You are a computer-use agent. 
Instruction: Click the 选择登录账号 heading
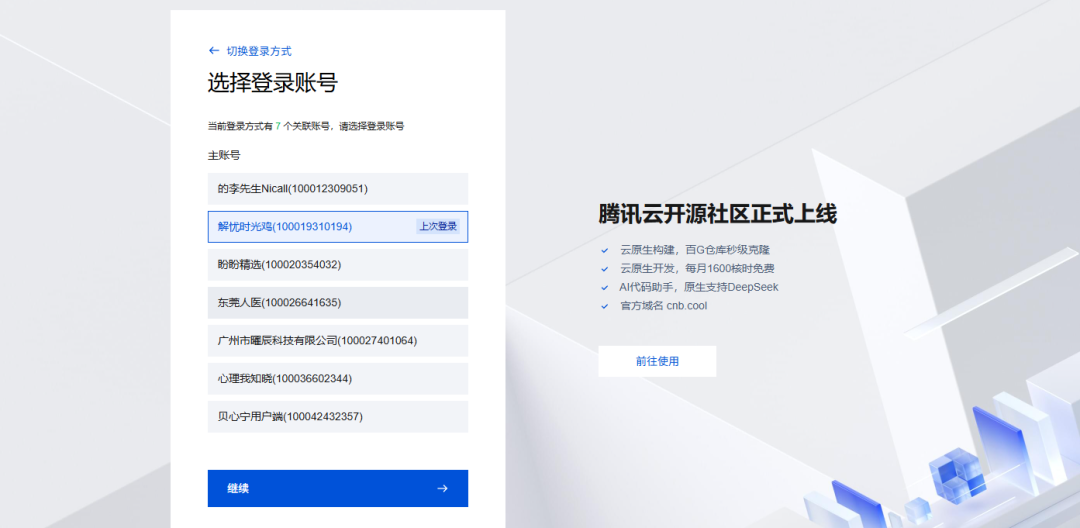pyautogui.click(x=273, y=83)
